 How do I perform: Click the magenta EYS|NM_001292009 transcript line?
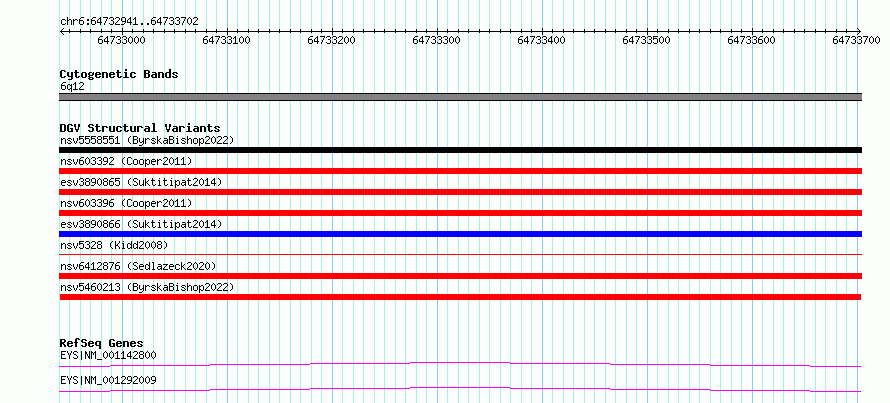(460, 389)
